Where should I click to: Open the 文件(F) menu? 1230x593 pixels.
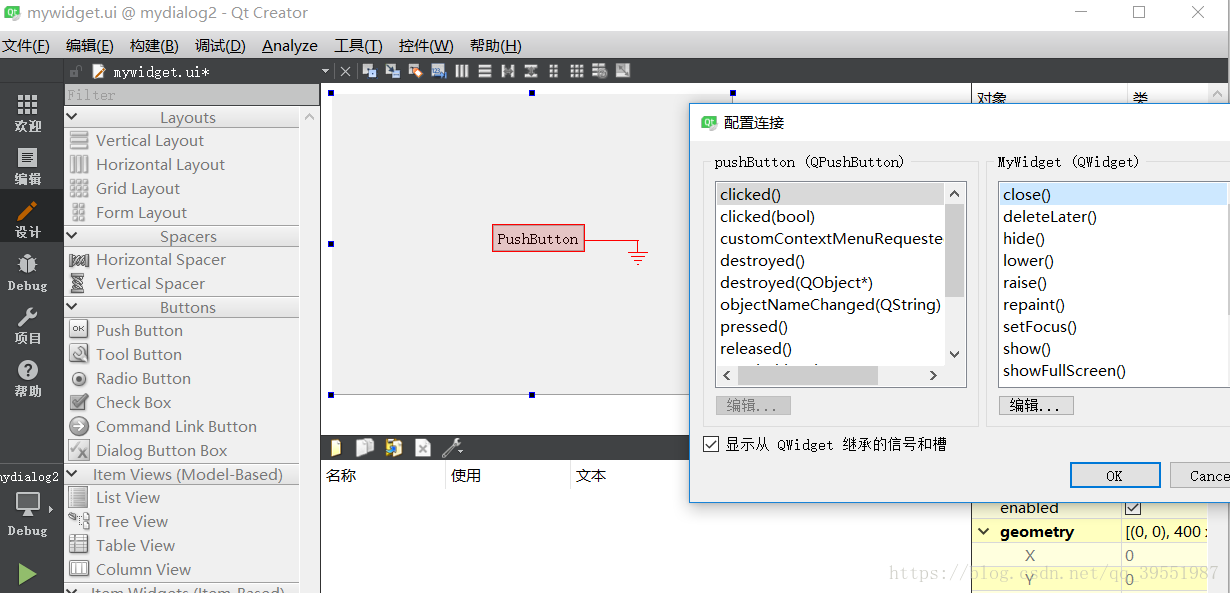click(26, 45)
